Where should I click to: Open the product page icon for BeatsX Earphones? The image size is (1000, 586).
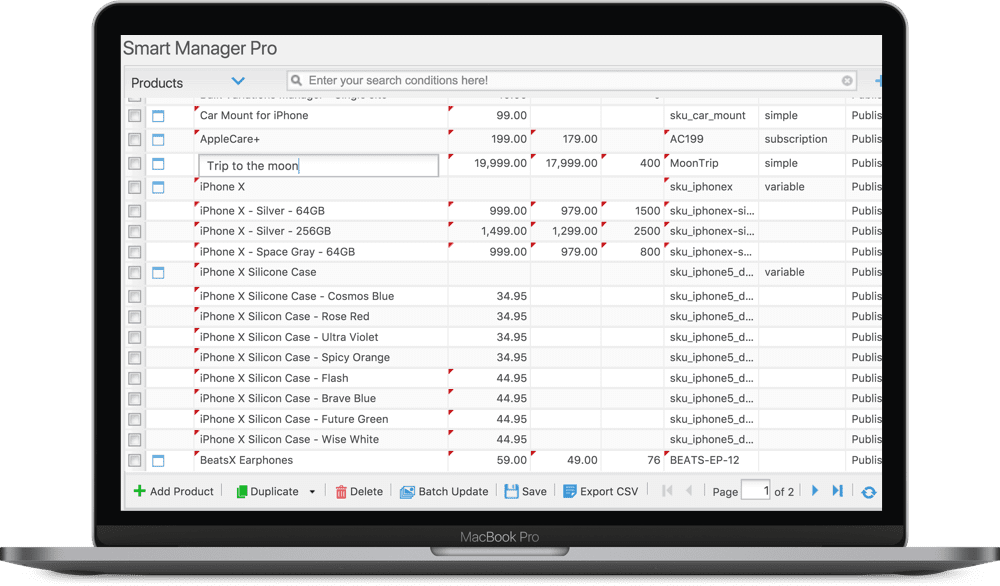click(158, 460)
